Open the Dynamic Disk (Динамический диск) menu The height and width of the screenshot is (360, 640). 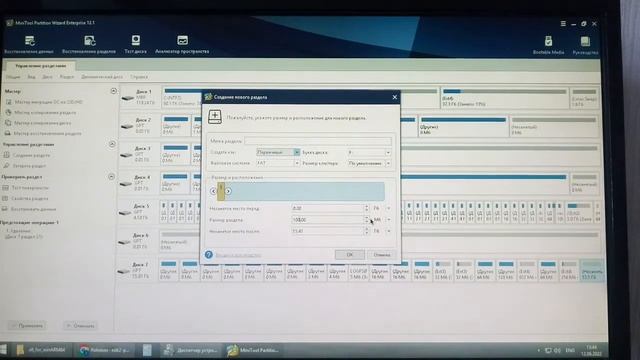(x=102, y=77)
